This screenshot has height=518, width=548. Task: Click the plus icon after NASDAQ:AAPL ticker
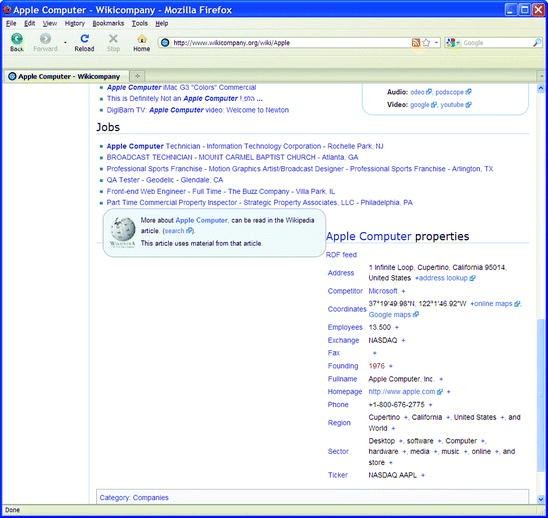(423, 475)
